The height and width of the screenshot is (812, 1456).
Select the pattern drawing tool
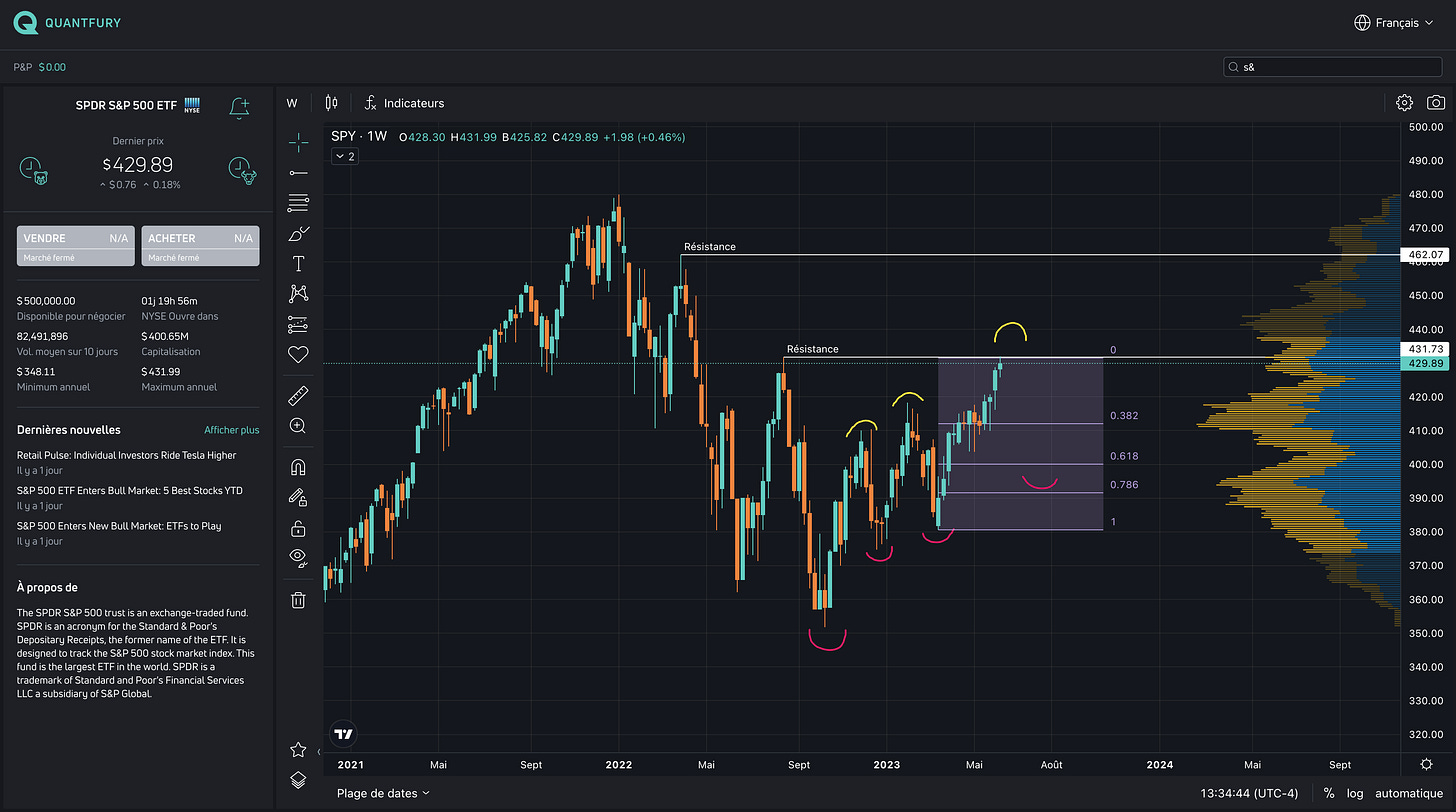pos(298,293)
